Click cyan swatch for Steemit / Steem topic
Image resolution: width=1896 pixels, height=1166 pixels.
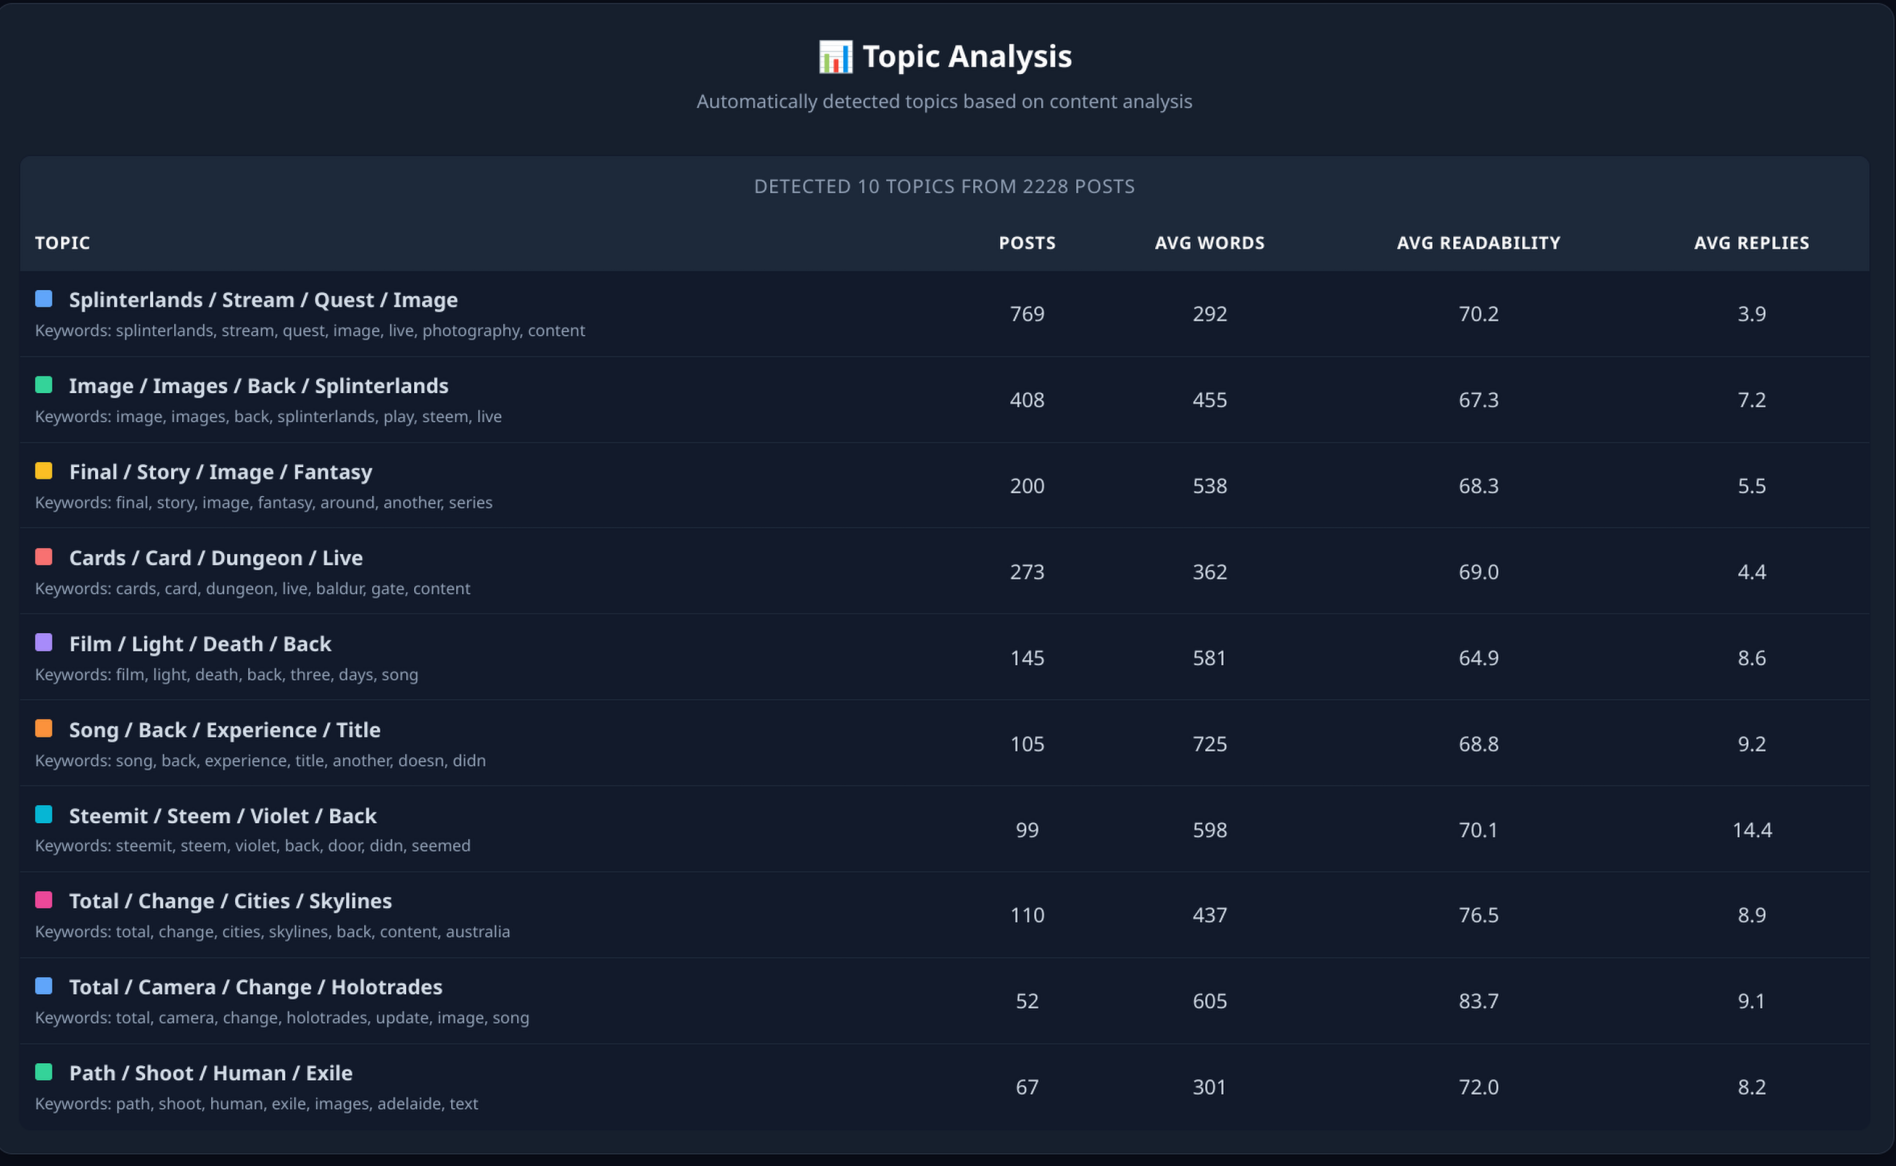[x=44, y=815]
